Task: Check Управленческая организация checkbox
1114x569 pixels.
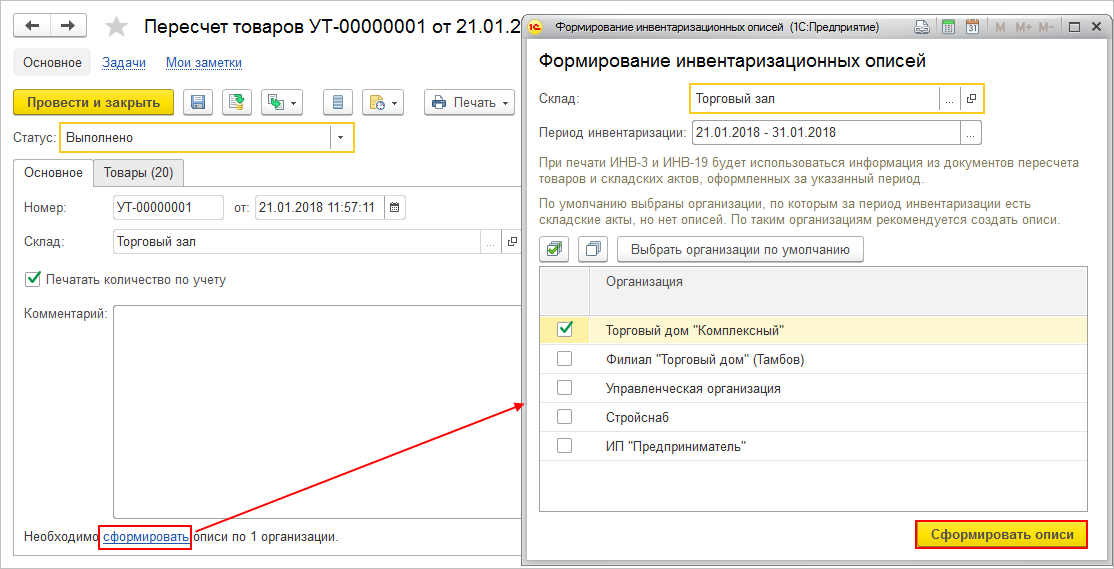Action: coord(565,389)
